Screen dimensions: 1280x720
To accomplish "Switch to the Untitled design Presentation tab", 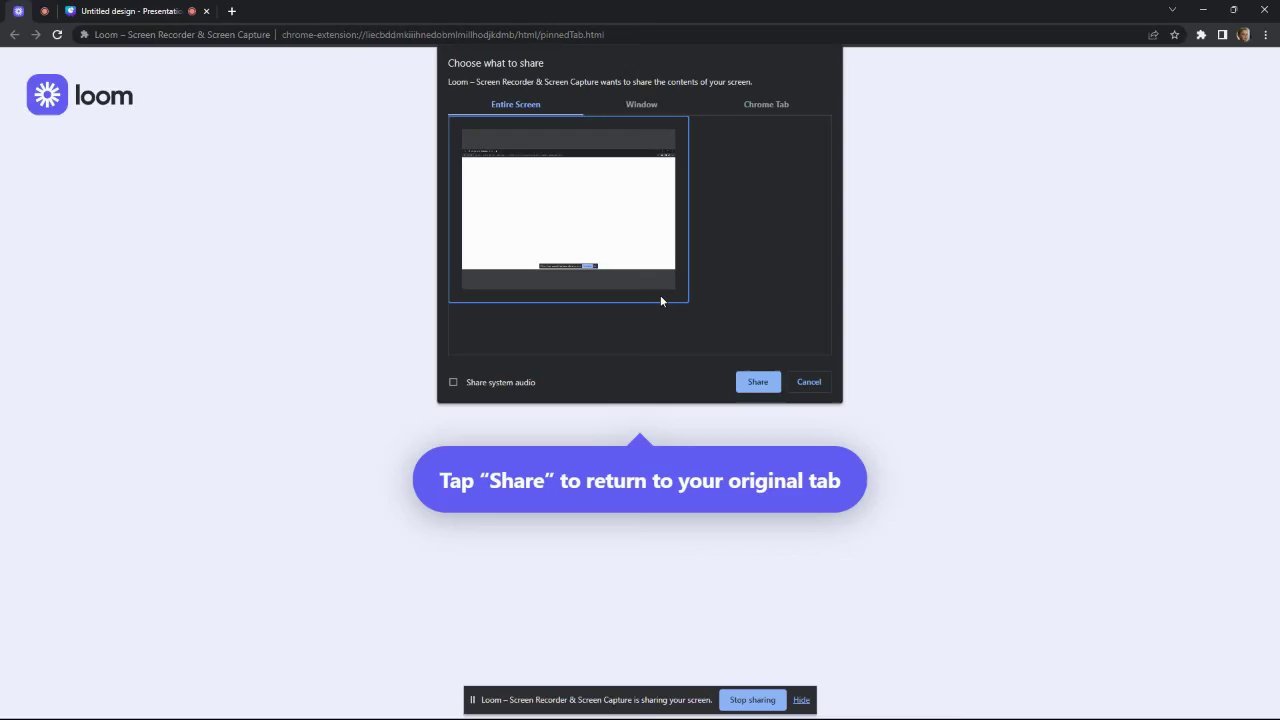I will click(x=131, y=11).
